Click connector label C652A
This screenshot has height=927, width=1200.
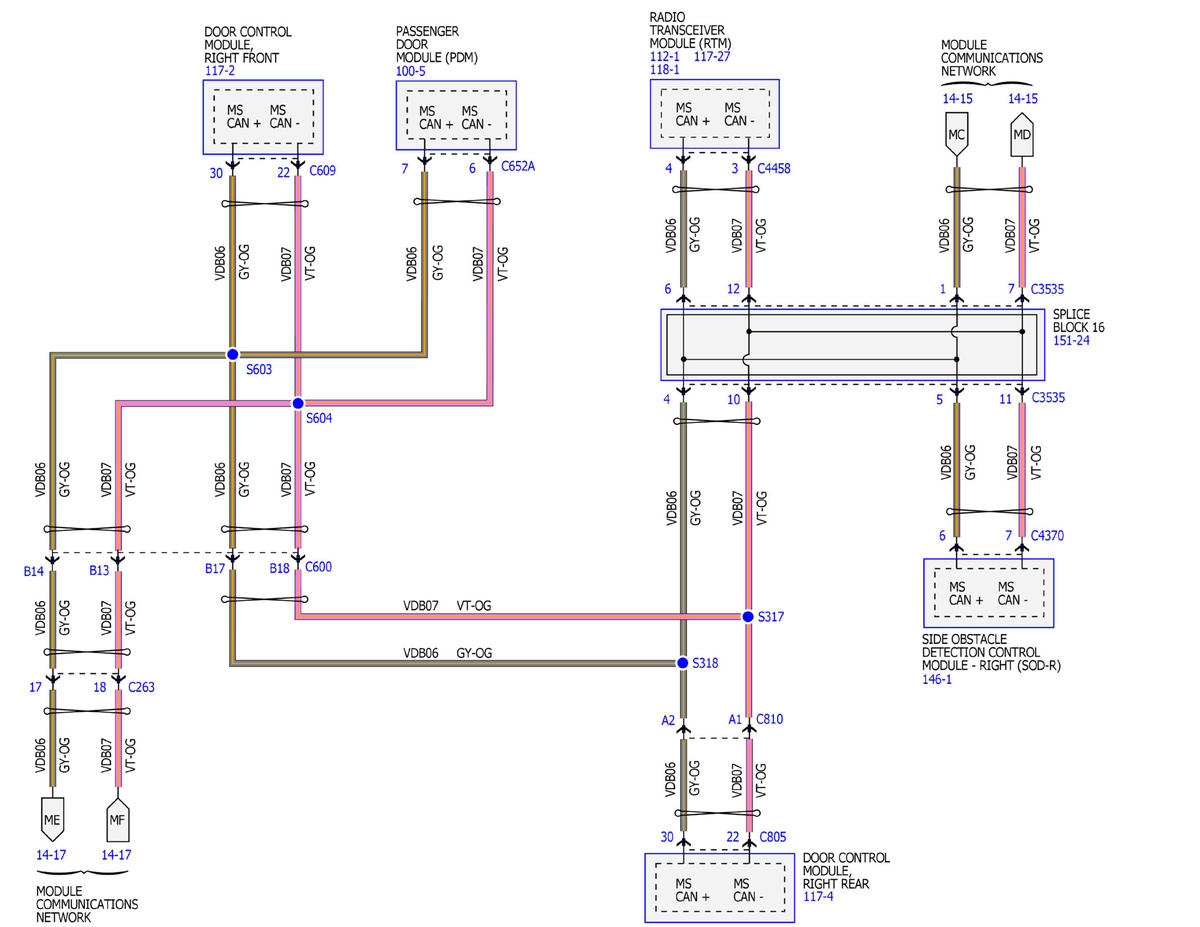(x=518, y=167)
